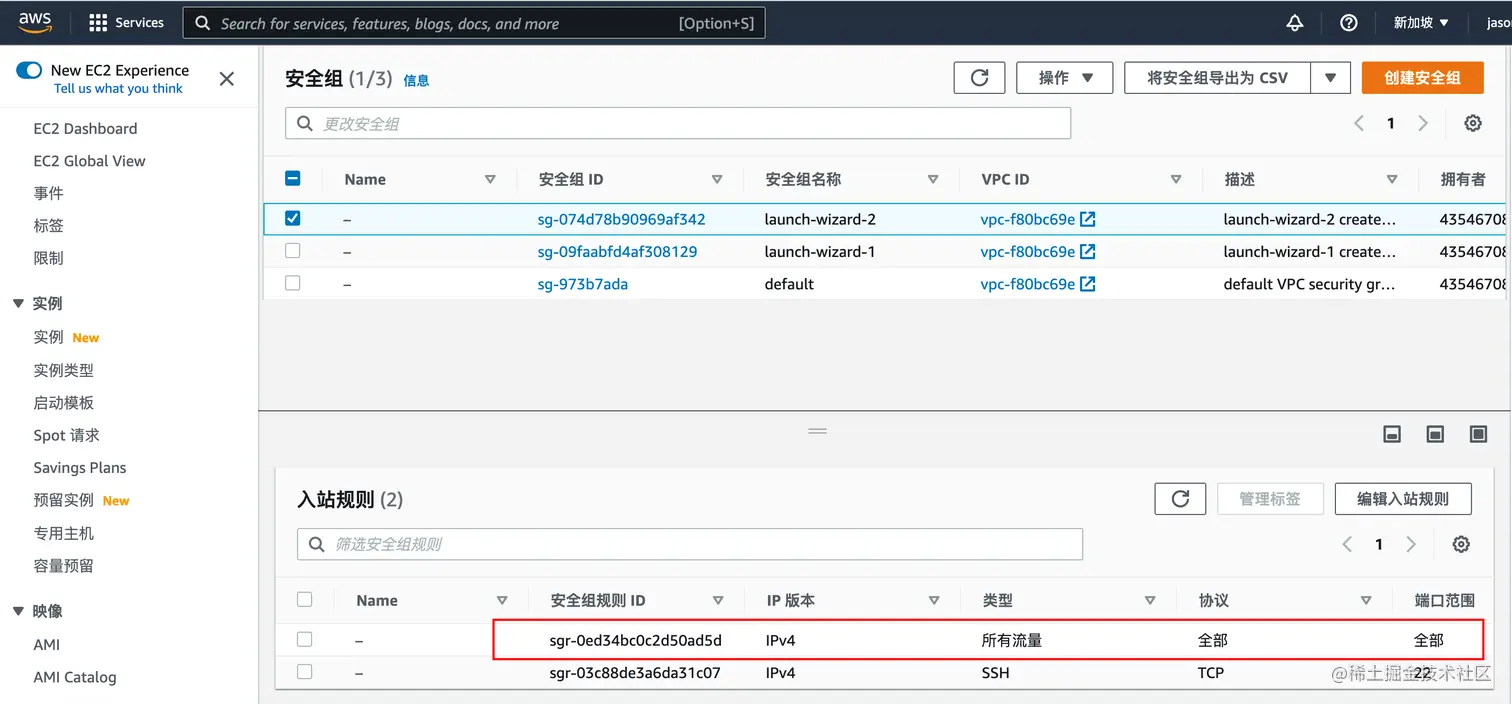
Task: Check rule sgr-03c88de3a6da31c07
Action: 305,672
